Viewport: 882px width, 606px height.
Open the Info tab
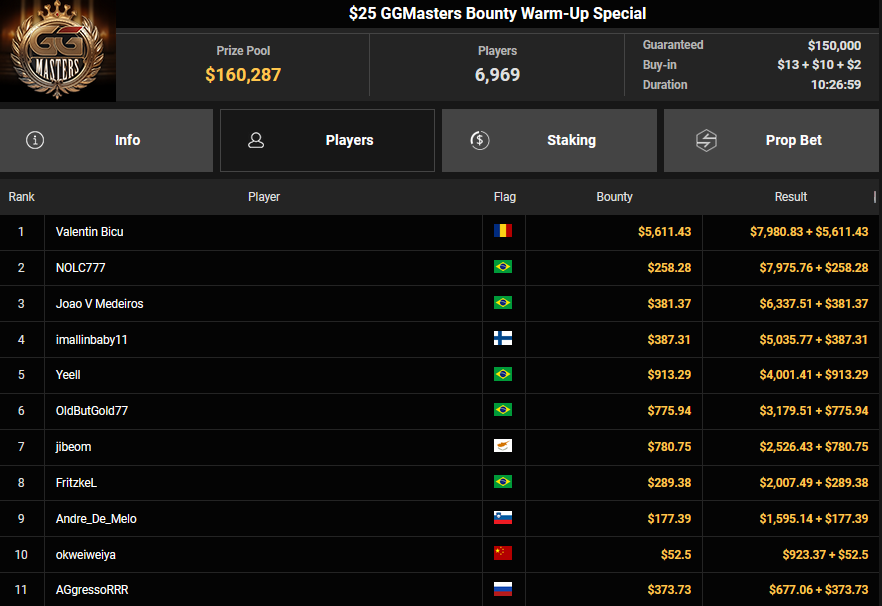[107, 141]
